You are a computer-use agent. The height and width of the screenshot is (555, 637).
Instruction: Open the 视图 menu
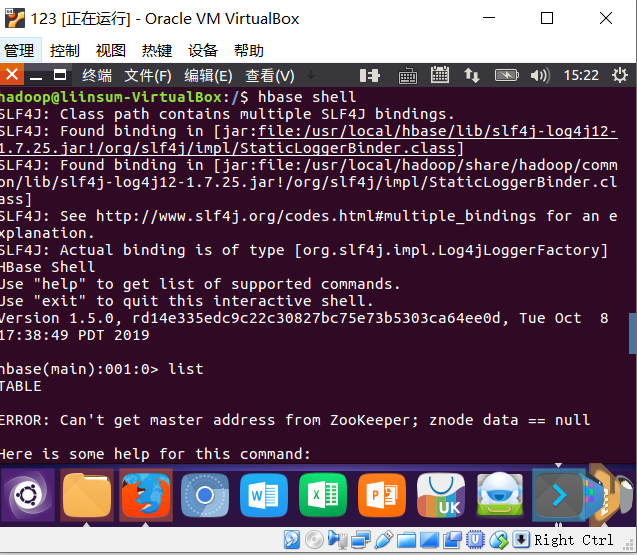(110, 51)
